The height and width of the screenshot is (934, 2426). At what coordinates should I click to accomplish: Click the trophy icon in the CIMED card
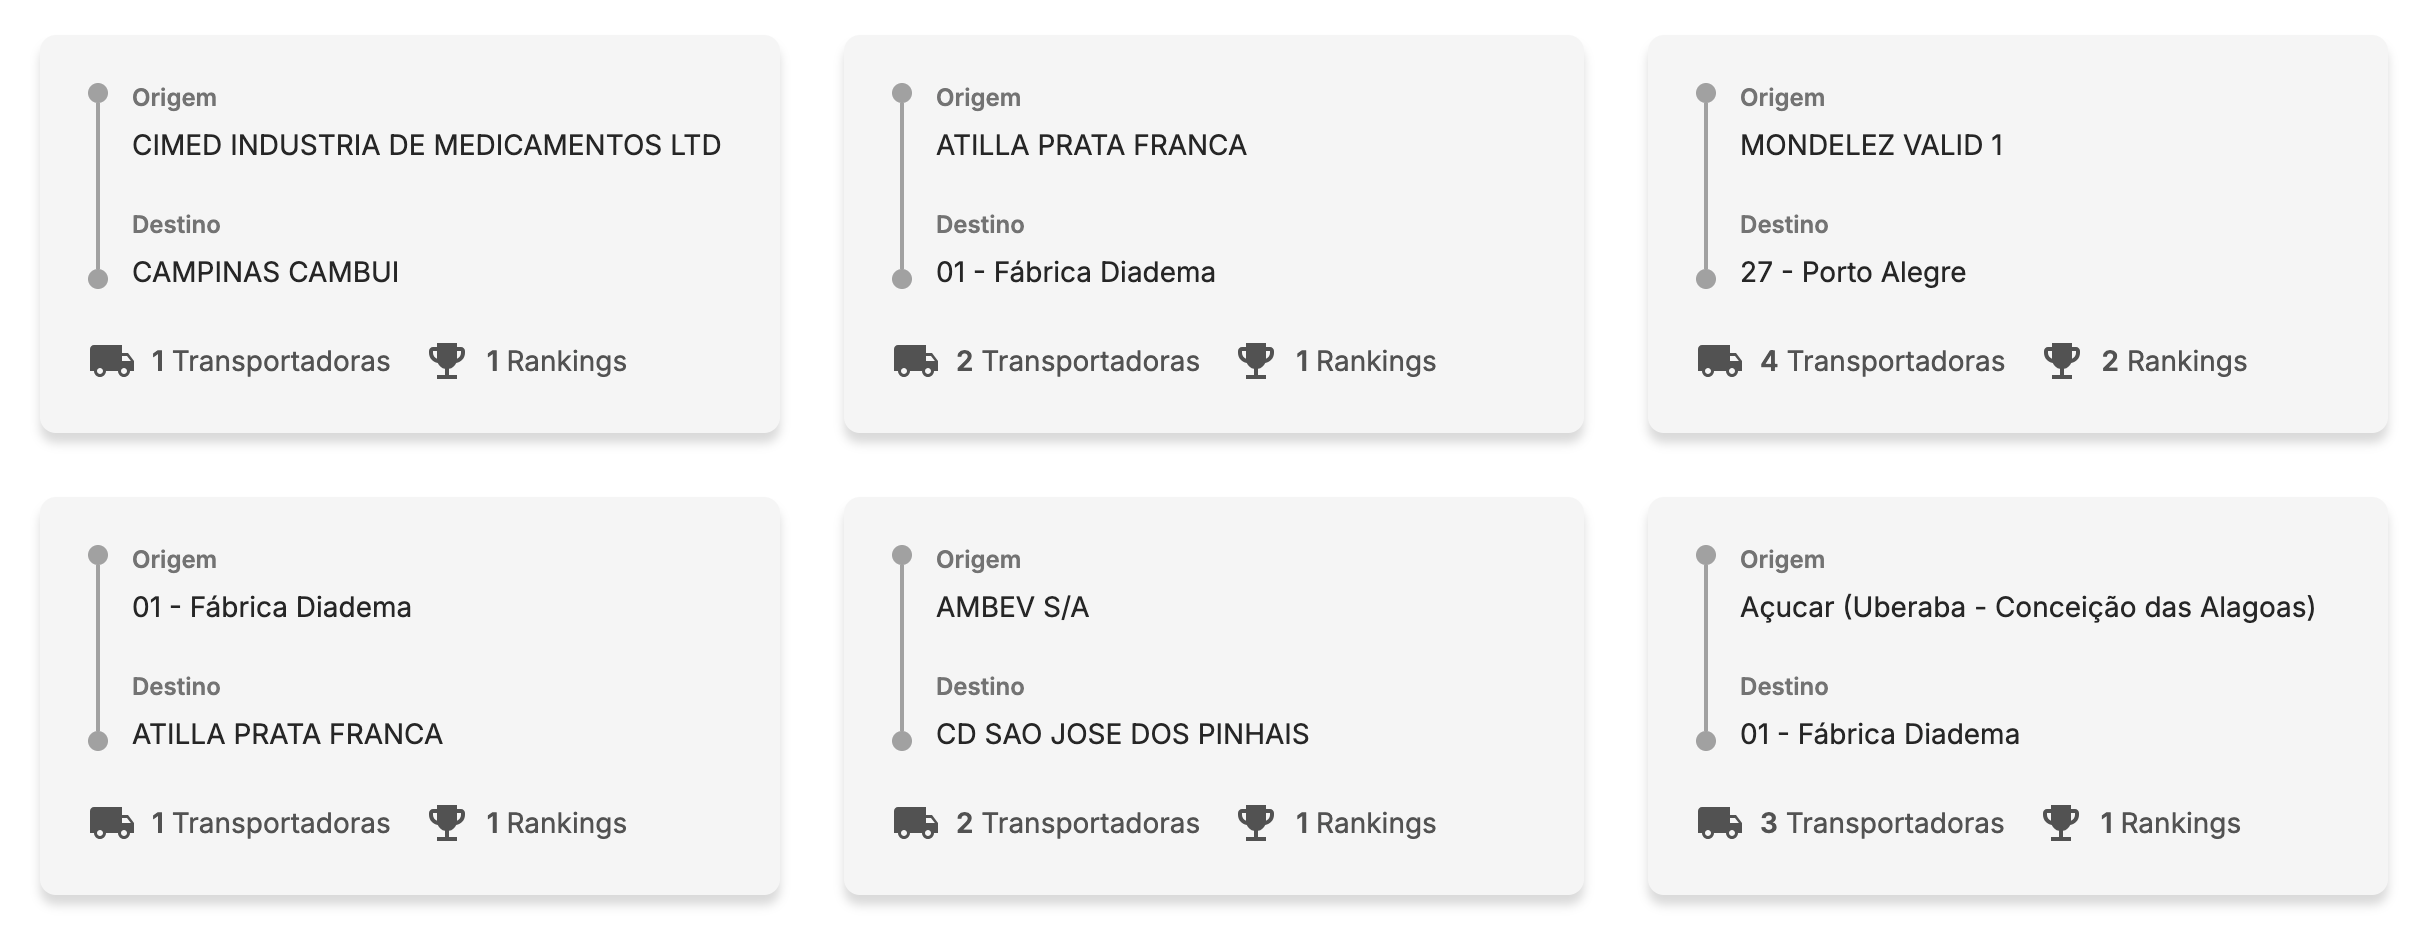coord(447,361)
